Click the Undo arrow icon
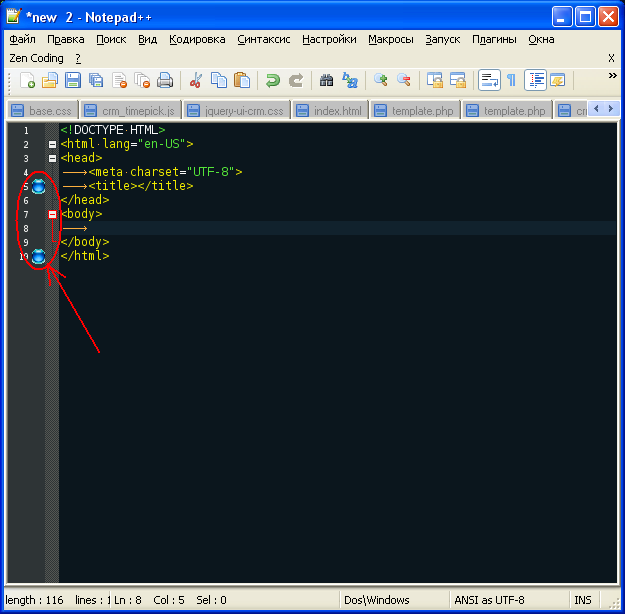Viewport: 625px width, 614px height. coord(272,81)
